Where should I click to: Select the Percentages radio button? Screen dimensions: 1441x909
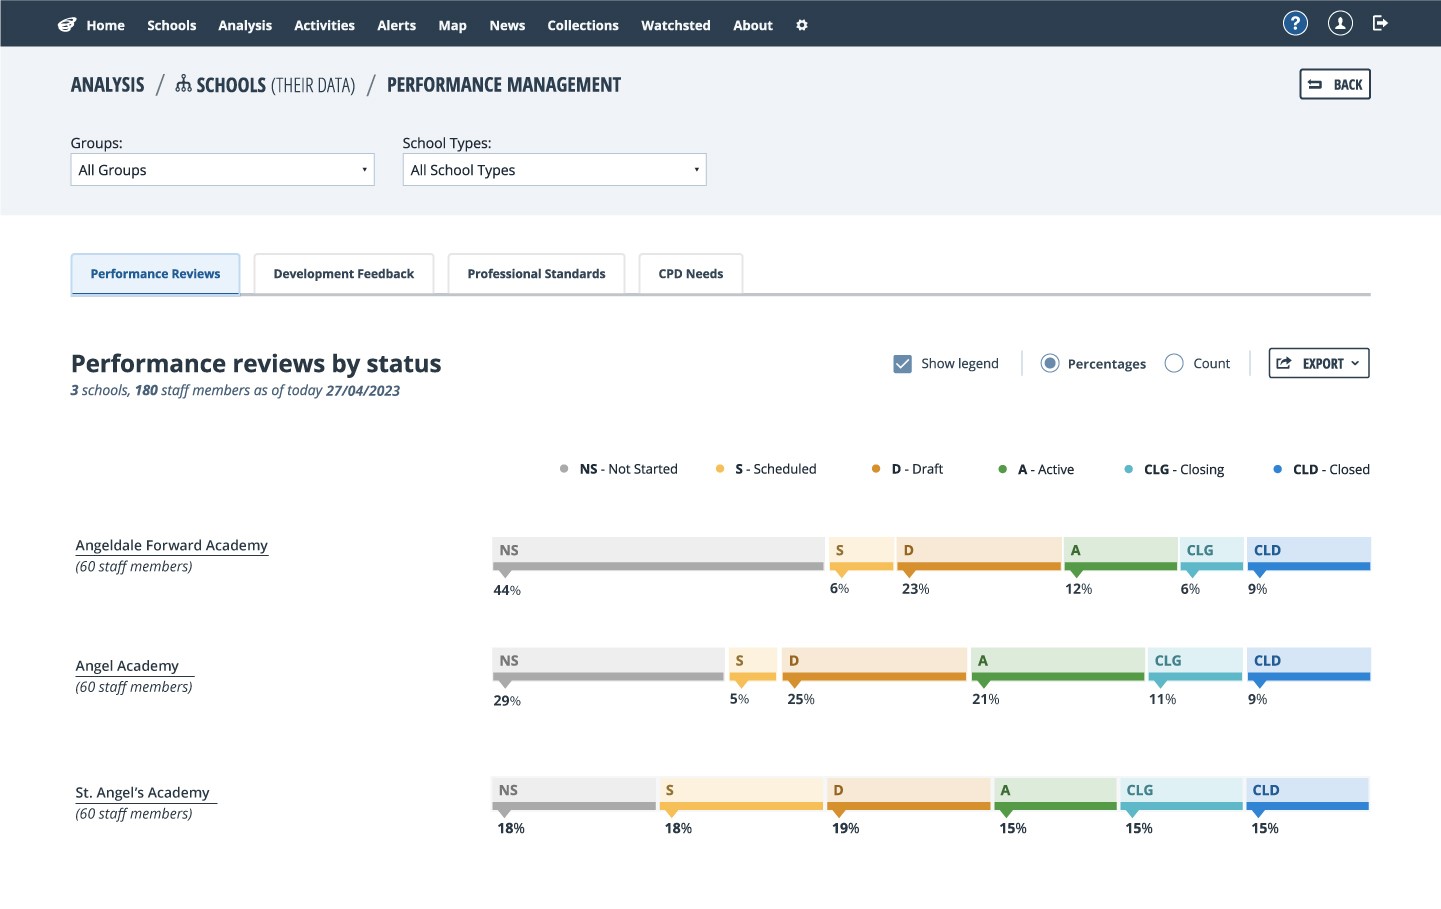pyautogui.click(x=1050, y=363)
